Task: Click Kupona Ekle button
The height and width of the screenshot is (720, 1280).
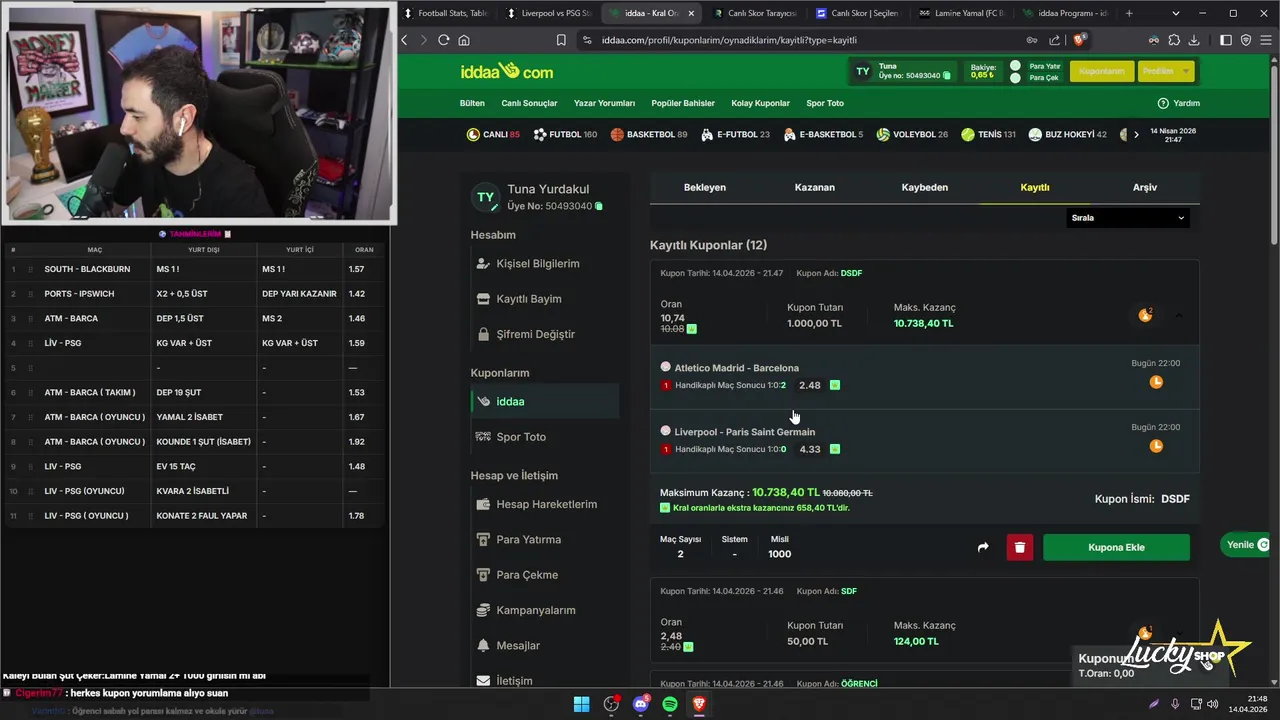Action: coord(1116,547)
